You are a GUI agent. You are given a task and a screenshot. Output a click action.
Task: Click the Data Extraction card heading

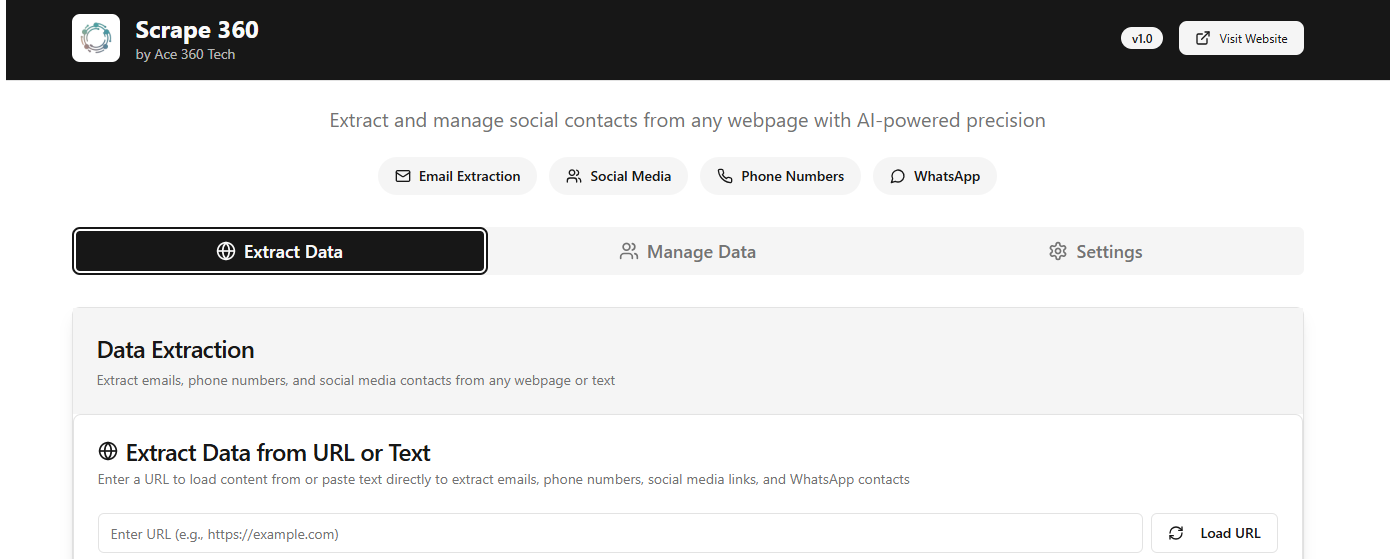pyautogui.click(x=176, y=350)
